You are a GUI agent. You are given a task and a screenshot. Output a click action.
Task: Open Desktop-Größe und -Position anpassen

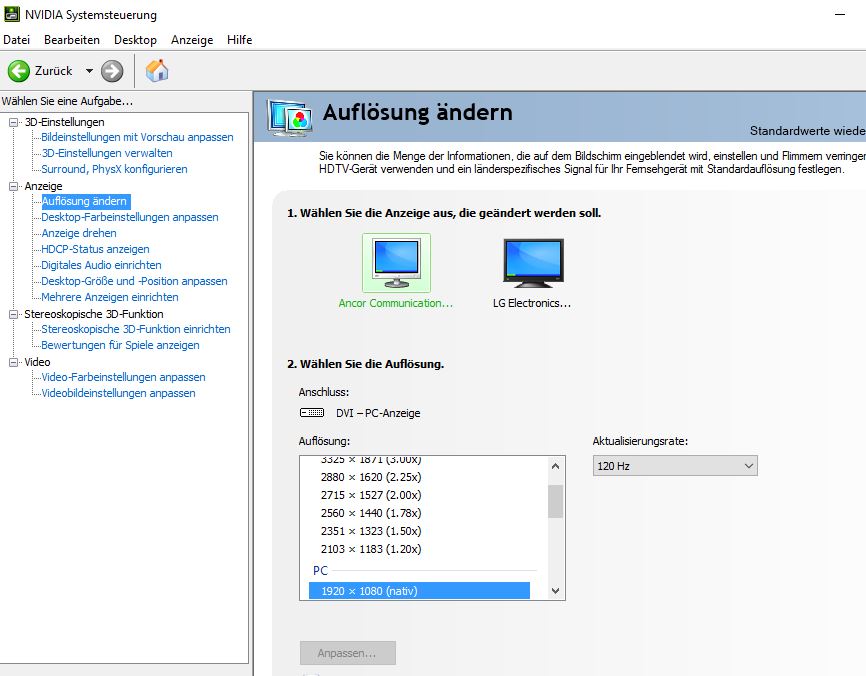click(134, 281)
